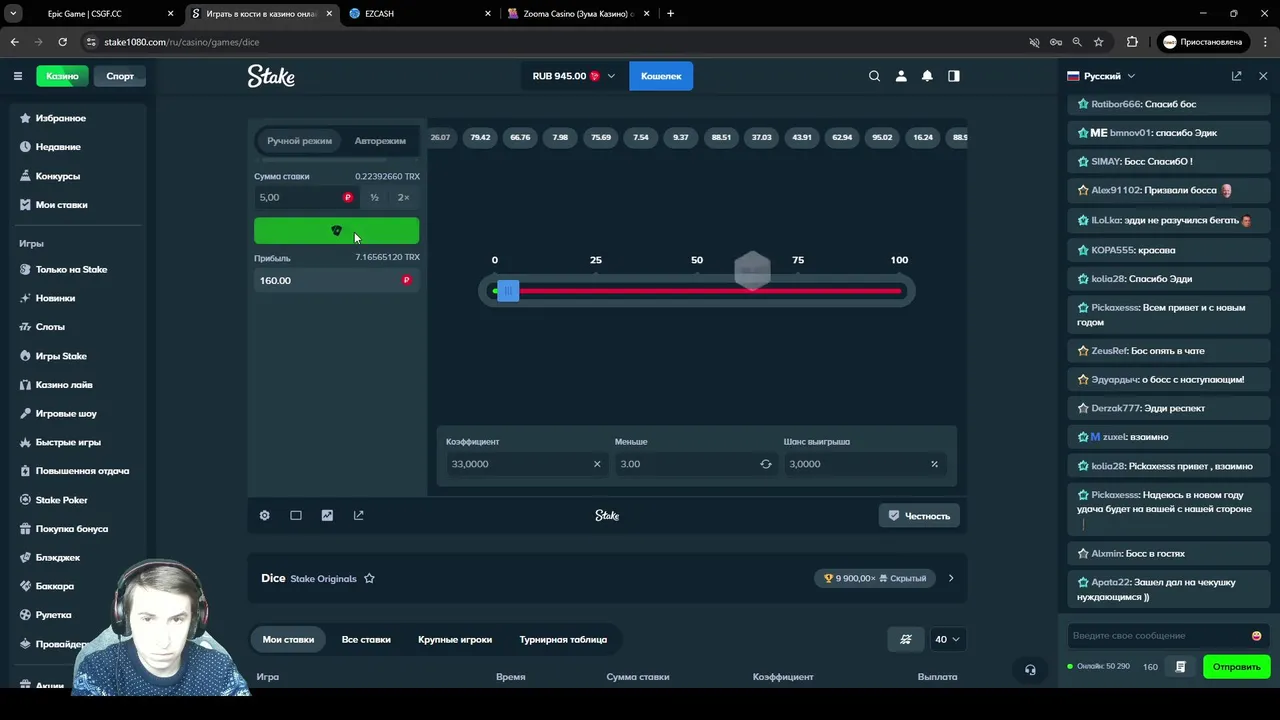Select Ручной режим mode

(299, 141)
